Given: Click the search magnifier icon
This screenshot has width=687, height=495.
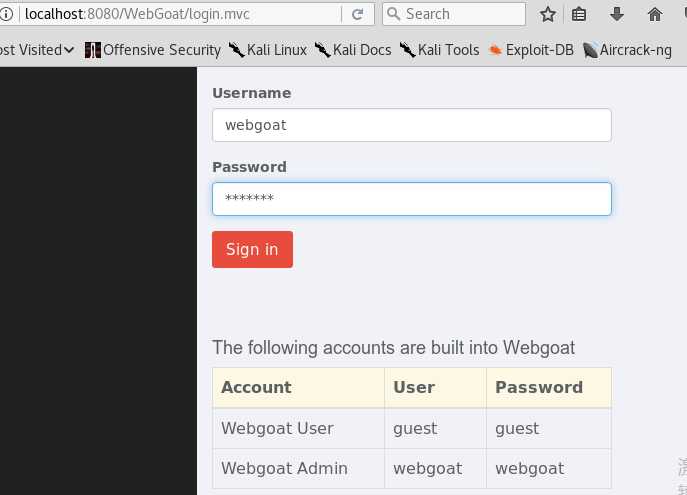Looking at the screenshot, I should click(393, 14).
